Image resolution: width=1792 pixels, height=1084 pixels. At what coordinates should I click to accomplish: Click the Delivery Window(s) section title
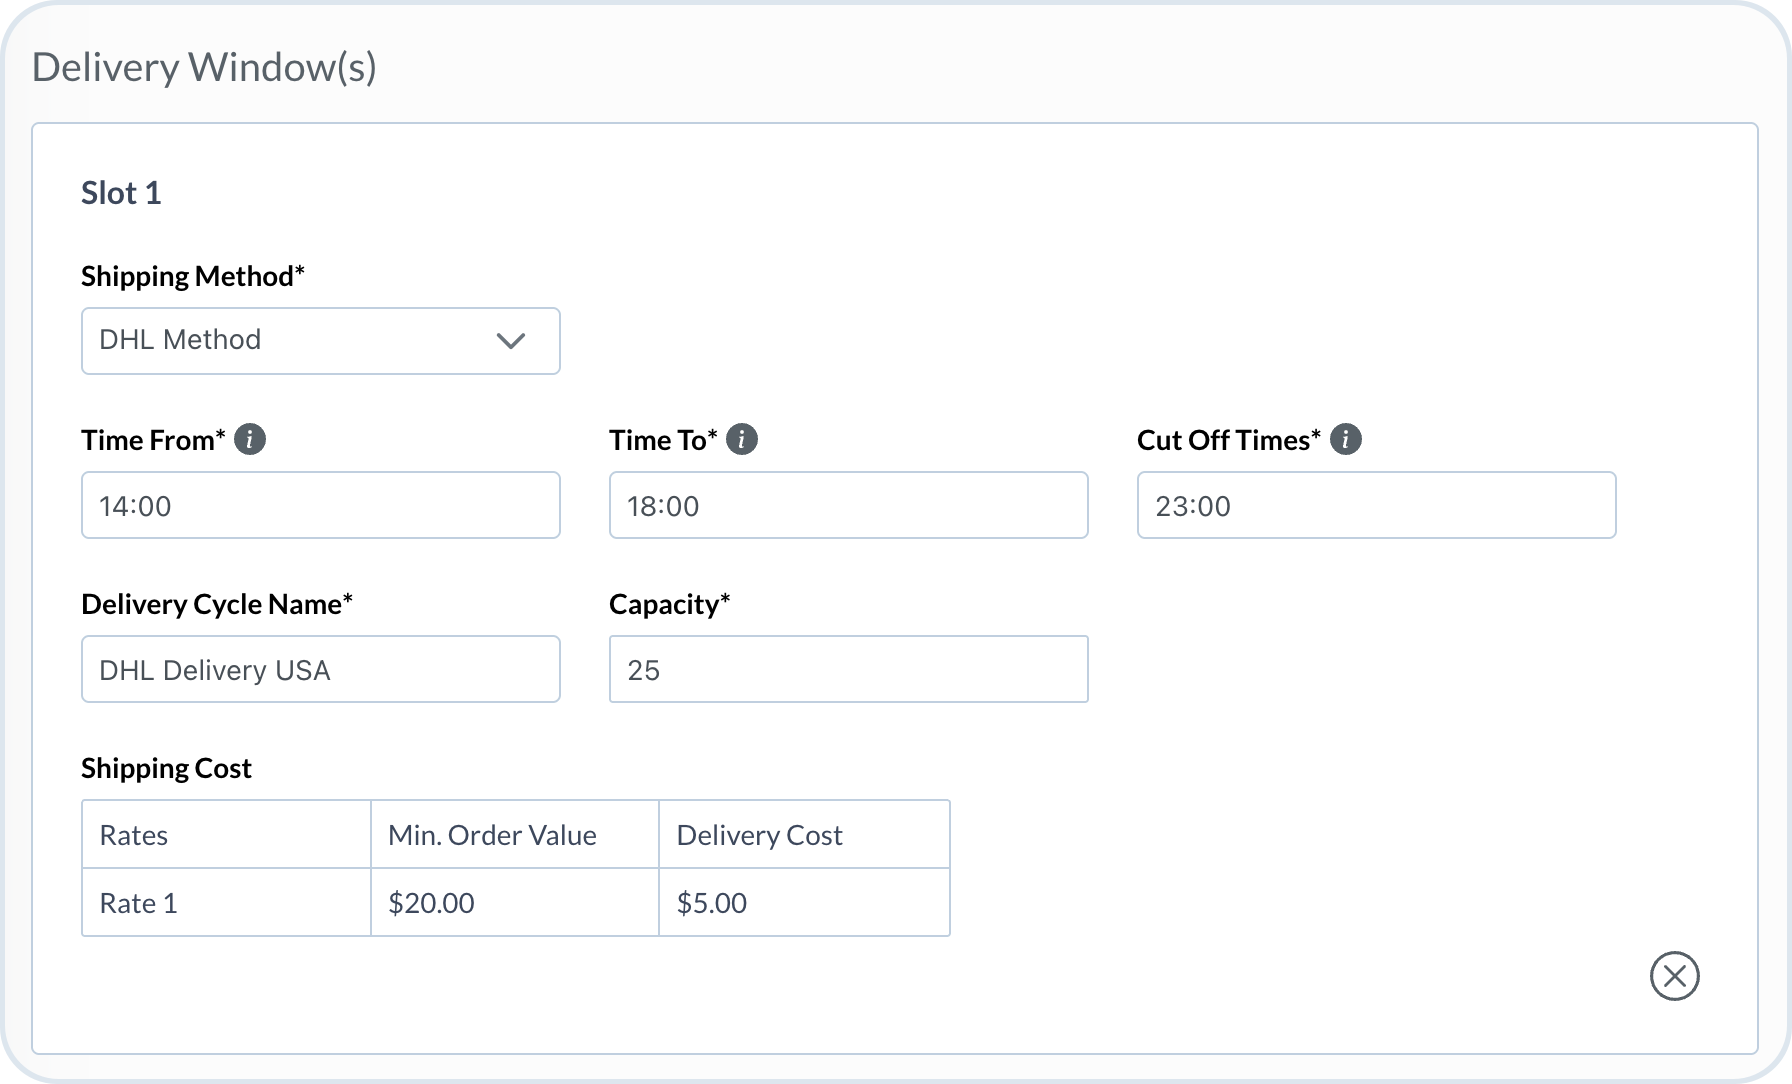pos(204,67)
